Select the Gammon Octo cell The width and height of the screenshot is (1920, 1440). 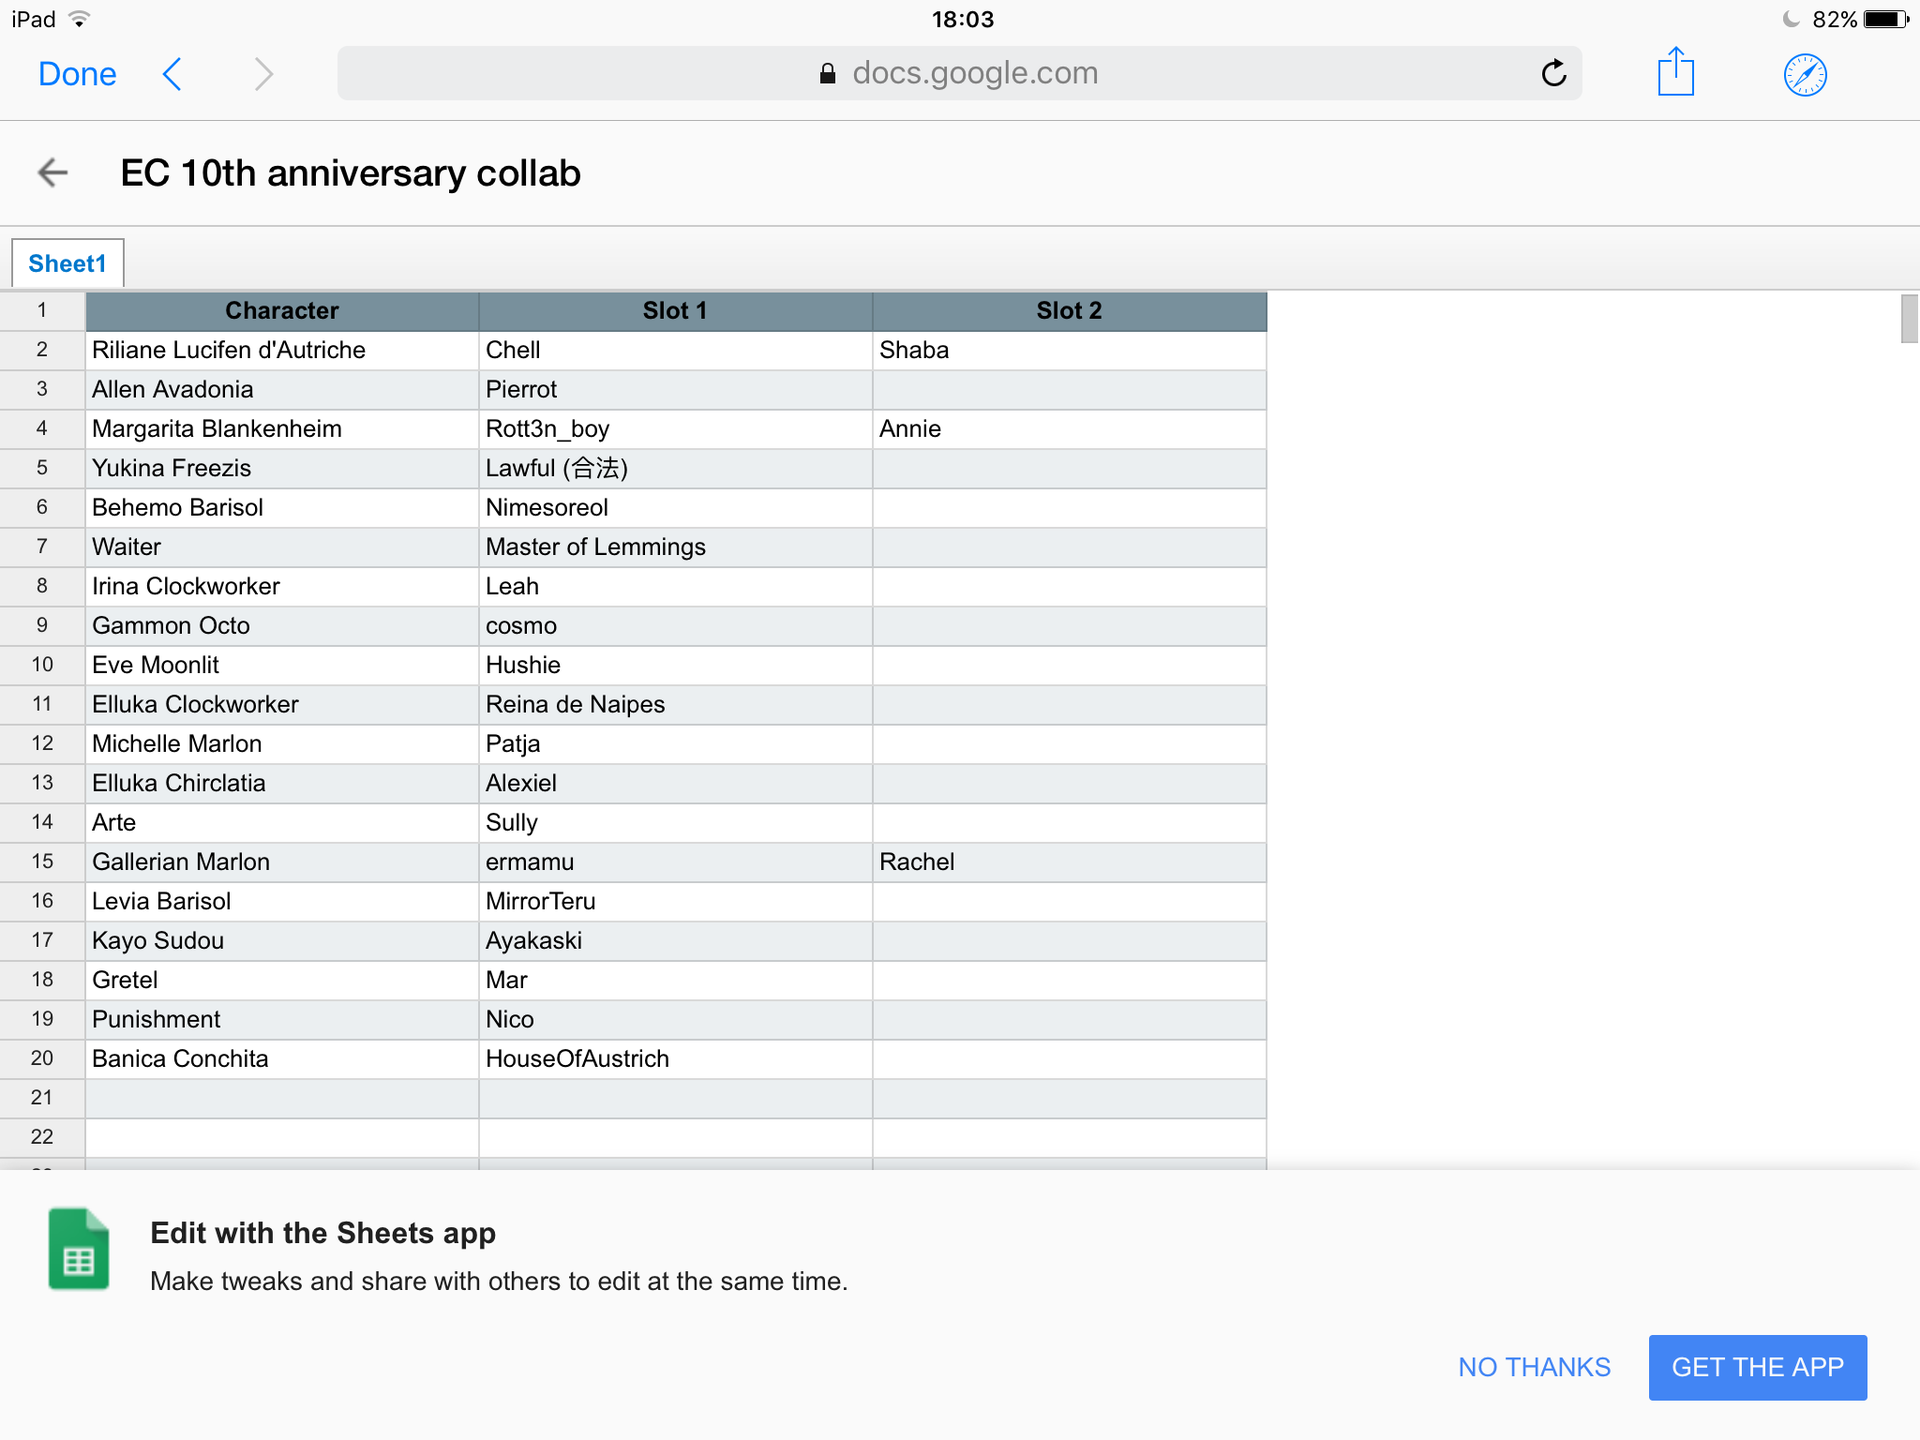pos(282,626)
